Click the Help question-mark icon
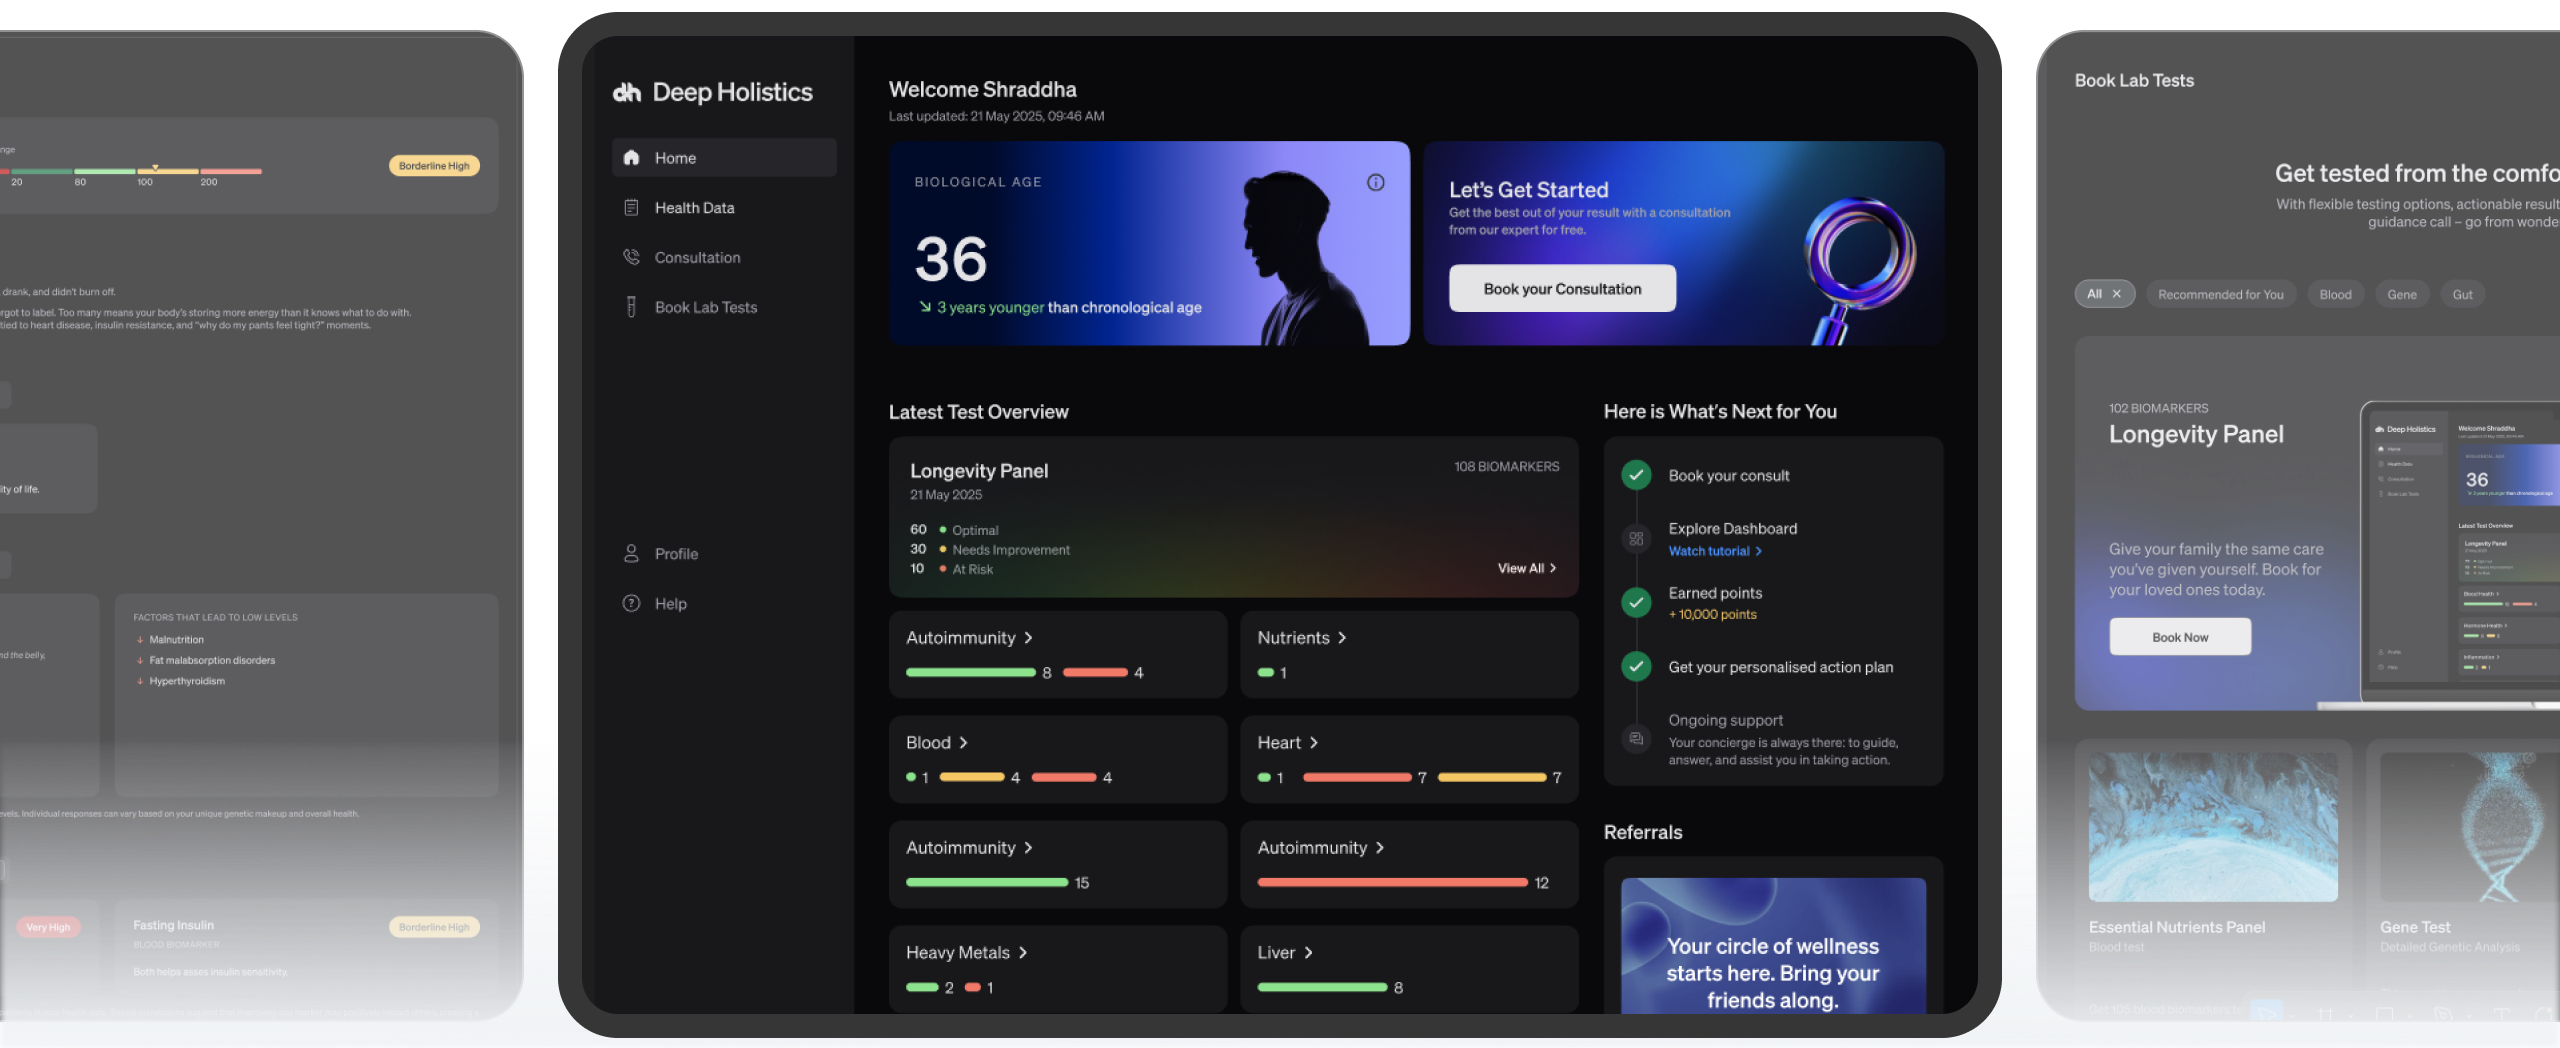 pos(631,603)
